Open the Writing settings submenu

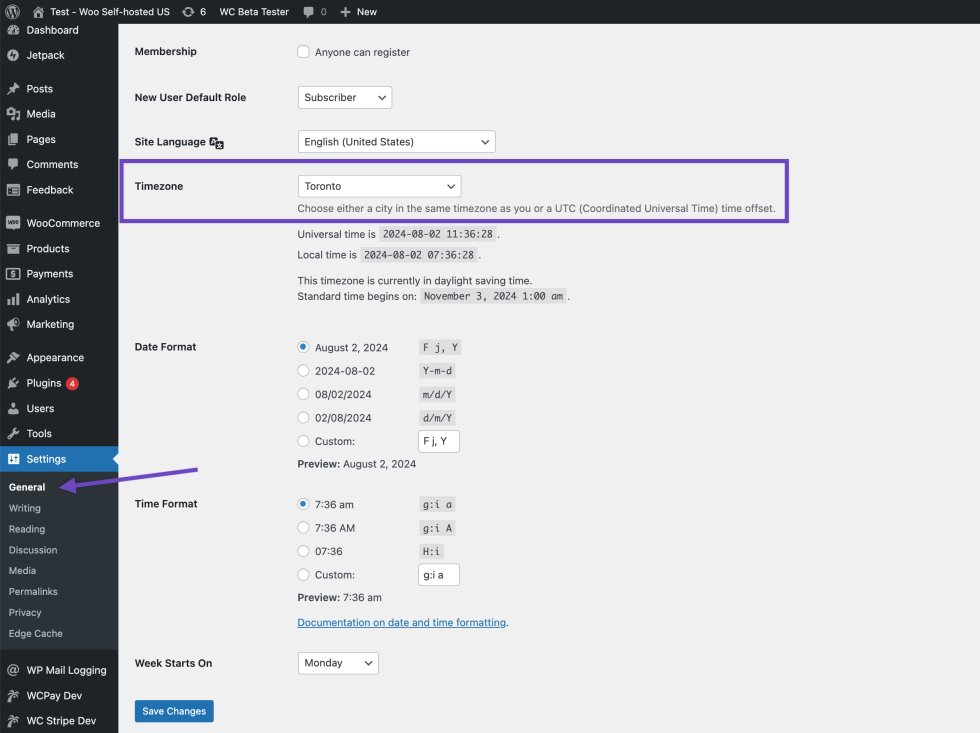tap(25, 508)
